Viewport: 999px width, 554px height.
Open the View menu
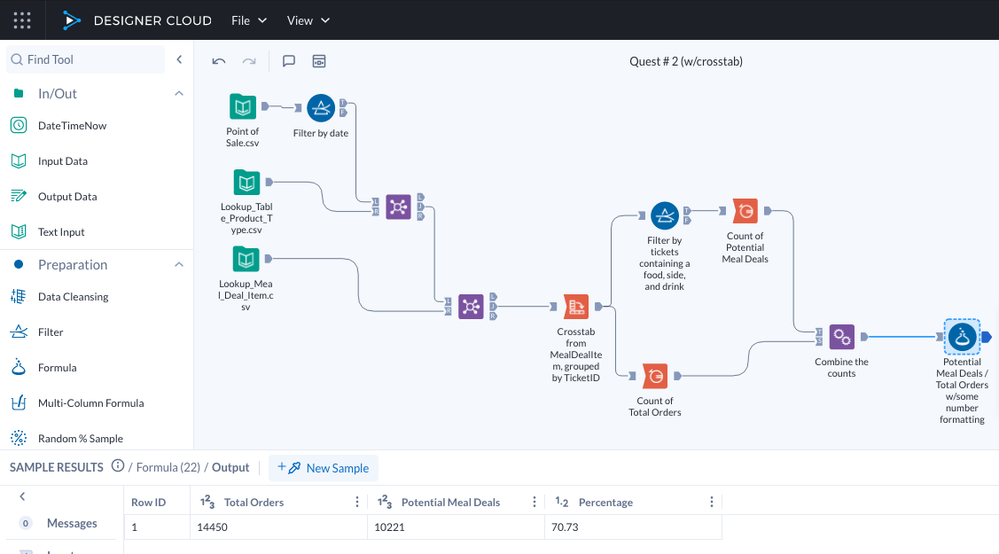coord(308,20)
